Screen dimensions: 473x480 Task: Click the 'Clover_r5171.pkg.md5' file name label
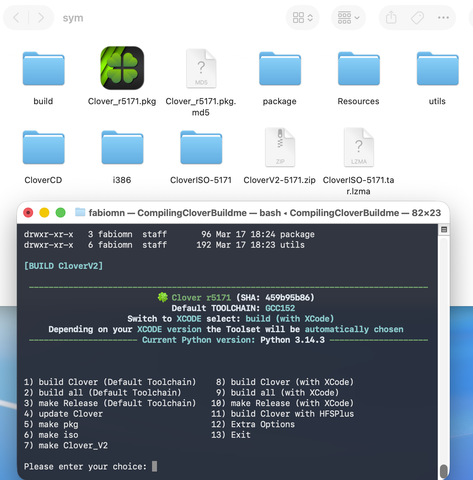click(201, 107)
